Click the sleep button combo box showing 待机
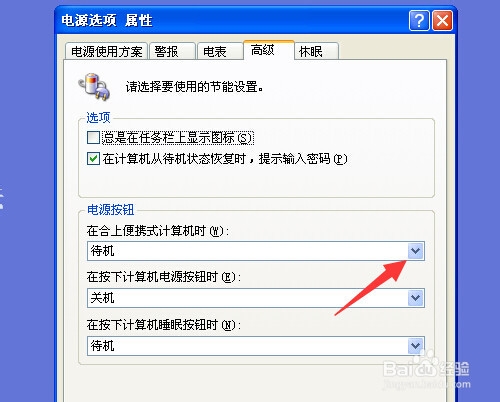The width and height of the screenshot is (500, 402). (256, 346)
